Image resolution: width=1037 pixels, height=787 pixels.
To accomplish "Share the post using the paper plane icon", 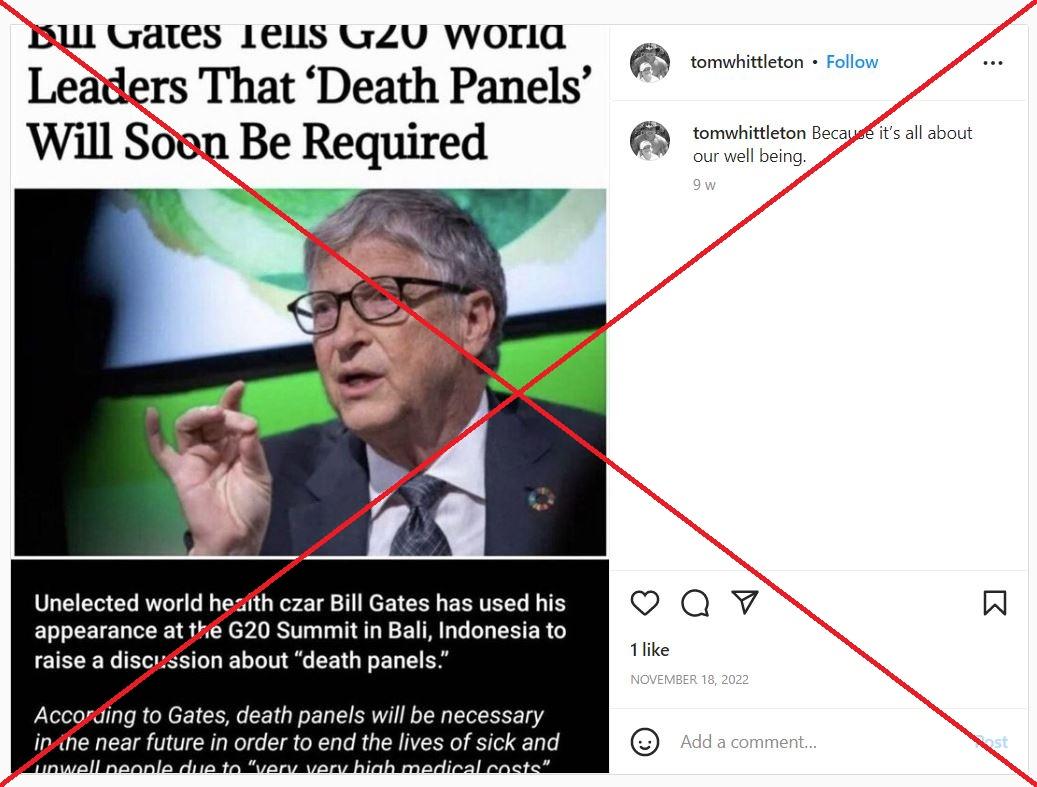I will point(745,602).
